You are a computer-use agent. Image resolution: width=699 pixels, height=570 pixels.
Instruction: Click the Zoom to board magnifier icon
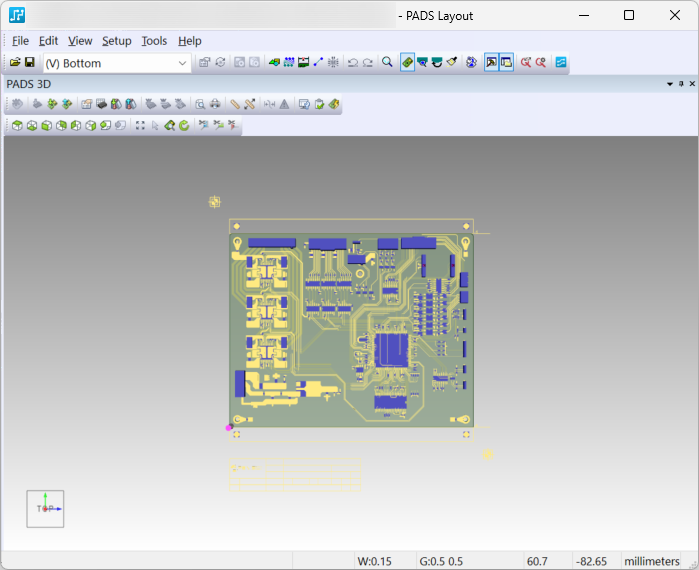tap(169, 126)
